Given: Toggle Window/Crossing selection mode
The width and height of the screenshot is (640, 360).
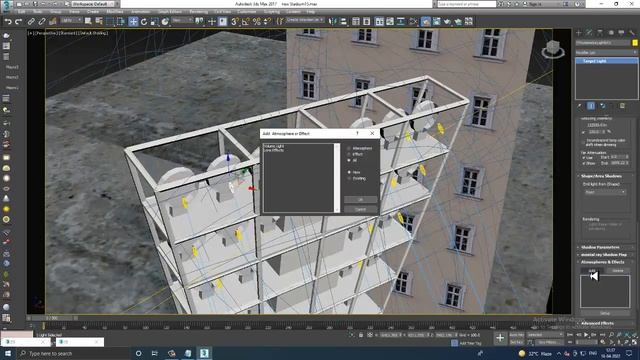Looking at the screenshot, I should tap(121, 21).
